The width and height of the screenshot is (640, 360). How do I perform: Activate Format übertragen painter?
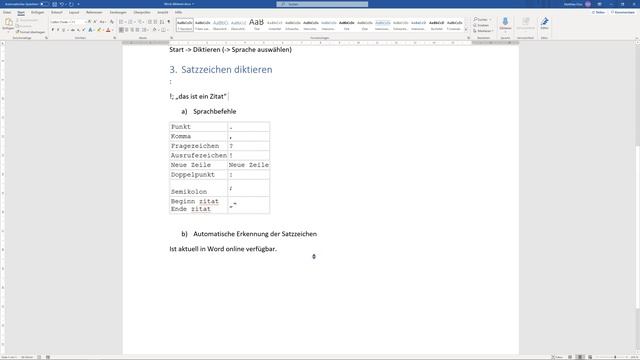coord(31,32)
